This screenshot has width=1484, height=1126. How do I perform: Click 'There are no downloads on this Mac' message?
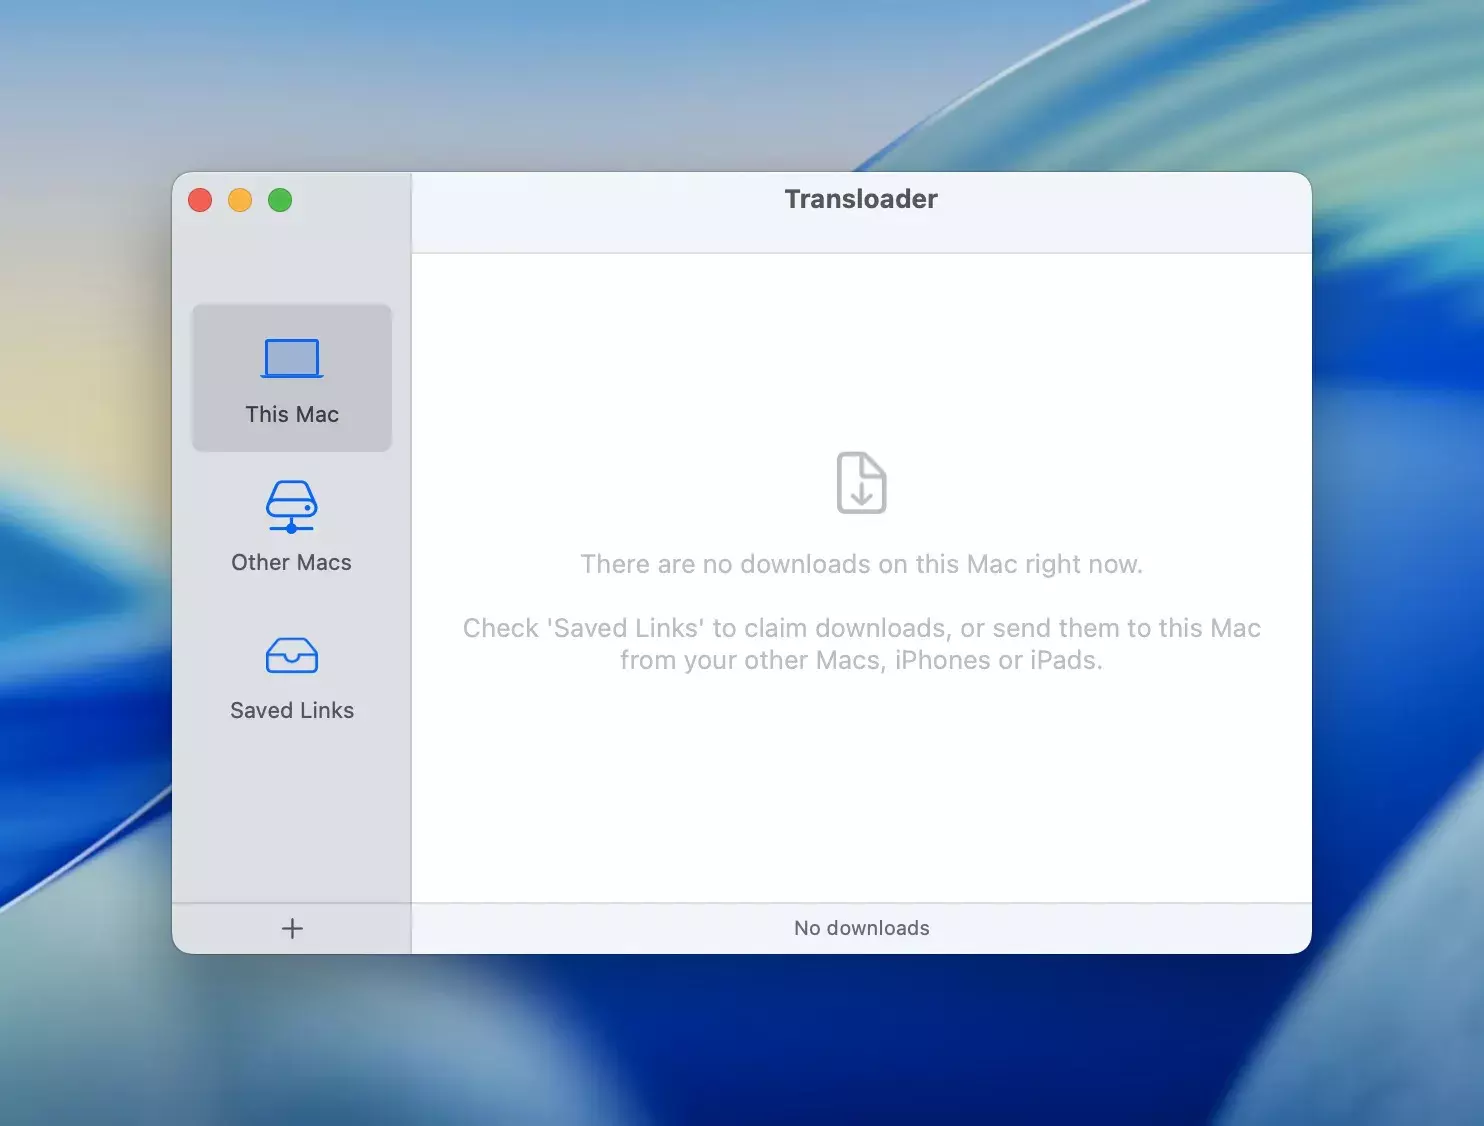coord(861,564)
